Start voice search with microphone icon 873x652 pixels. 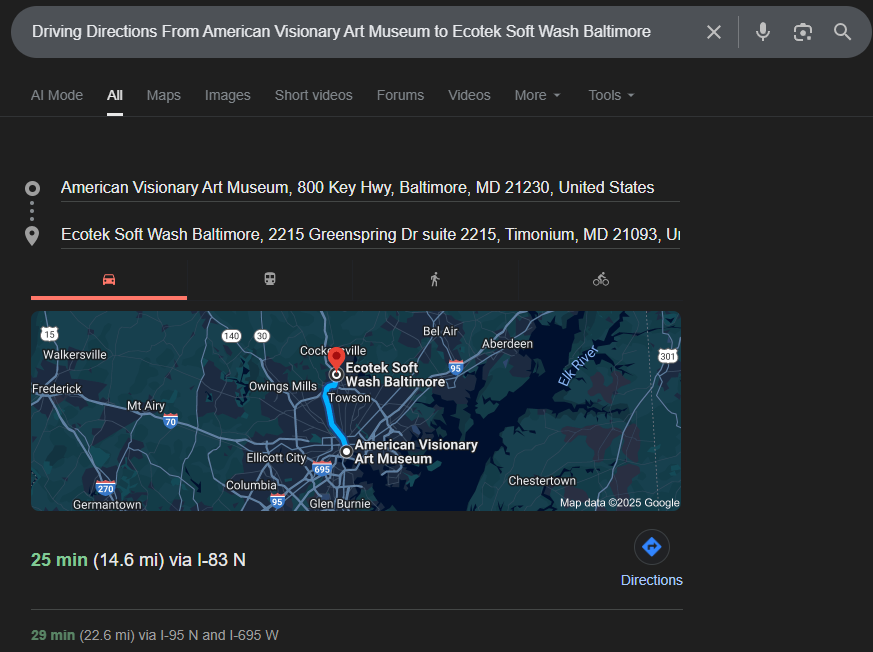[763, 32]
